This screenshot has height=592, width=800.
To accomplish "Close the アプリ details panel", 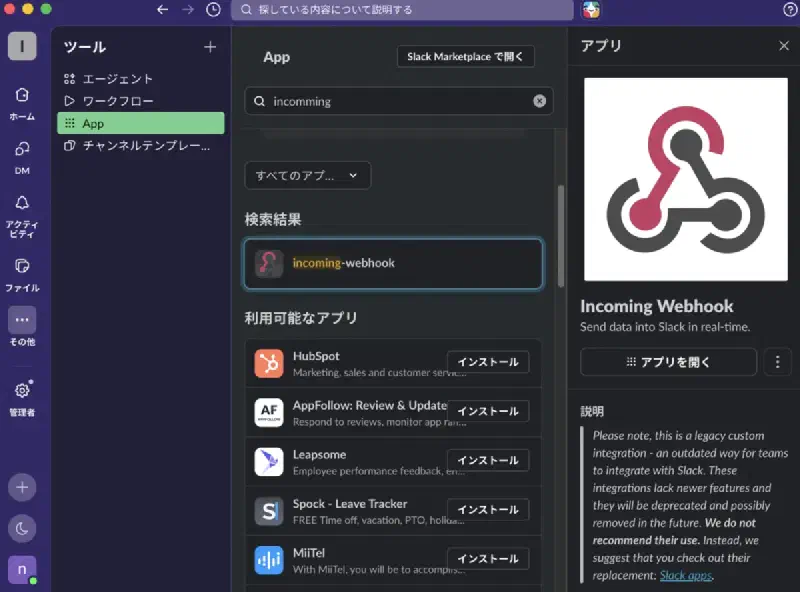I will coord(784,46).
